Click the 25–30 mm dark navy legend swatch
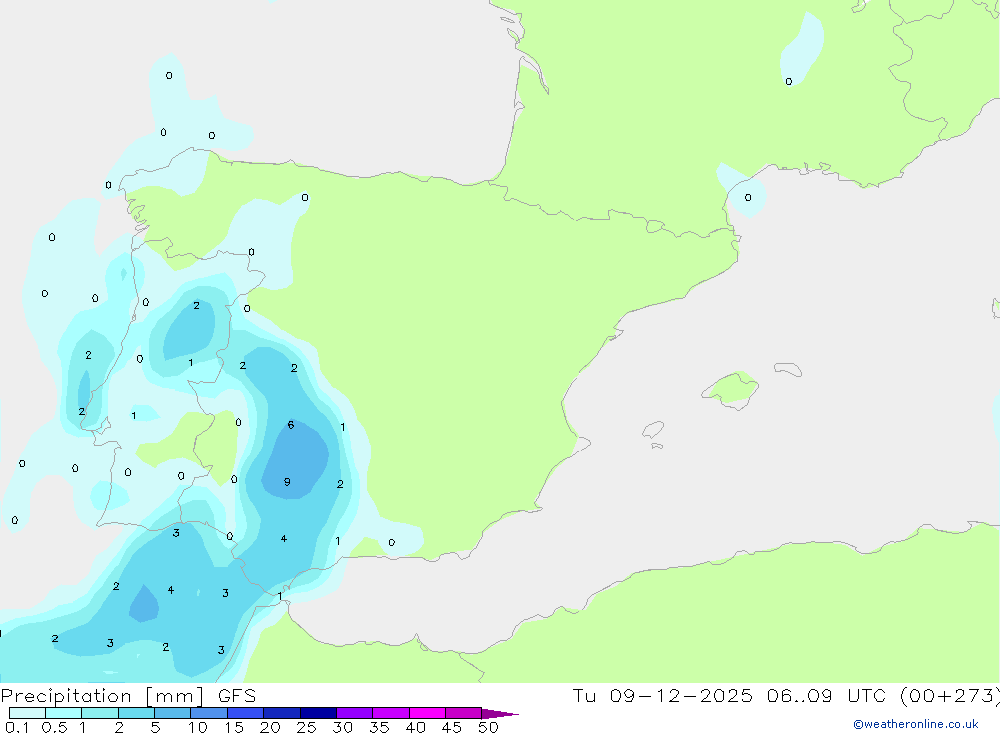Image resolution: width=1000 pixels, height=733 pixels. coord(318,713)
